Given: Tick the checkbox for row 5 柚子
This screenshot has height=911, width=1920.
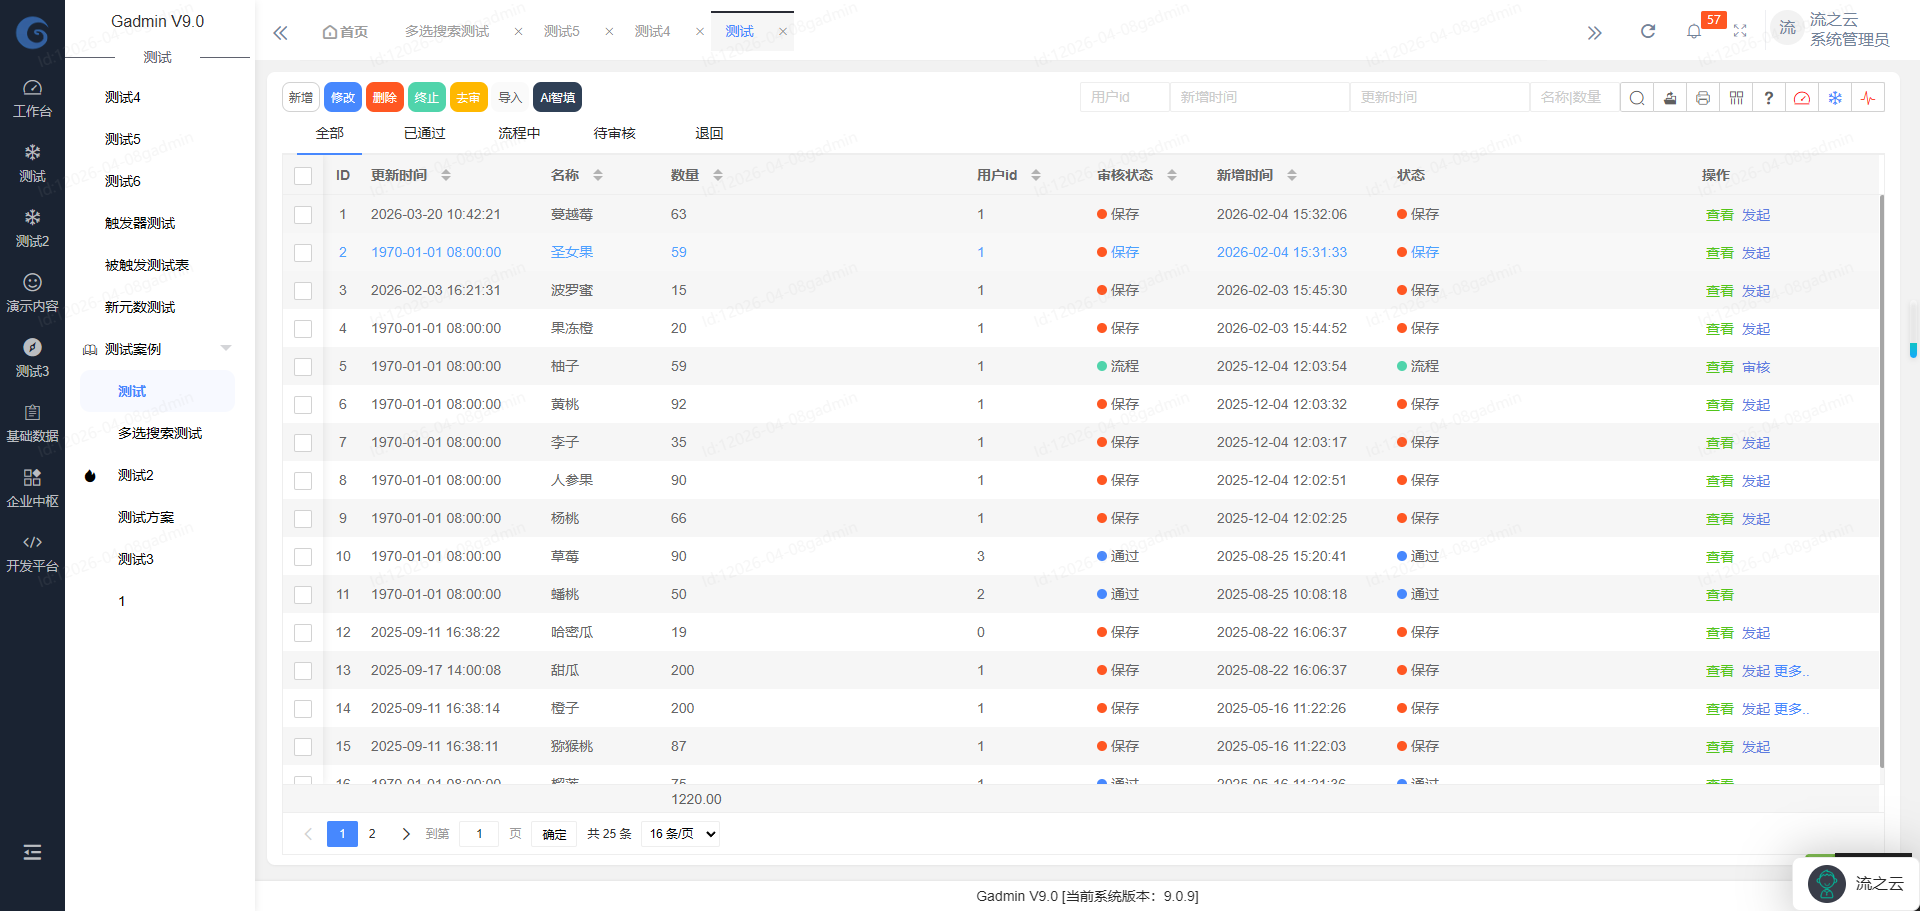Looking at the screenshot, I should pyautogui.click(x=303, y=367).
